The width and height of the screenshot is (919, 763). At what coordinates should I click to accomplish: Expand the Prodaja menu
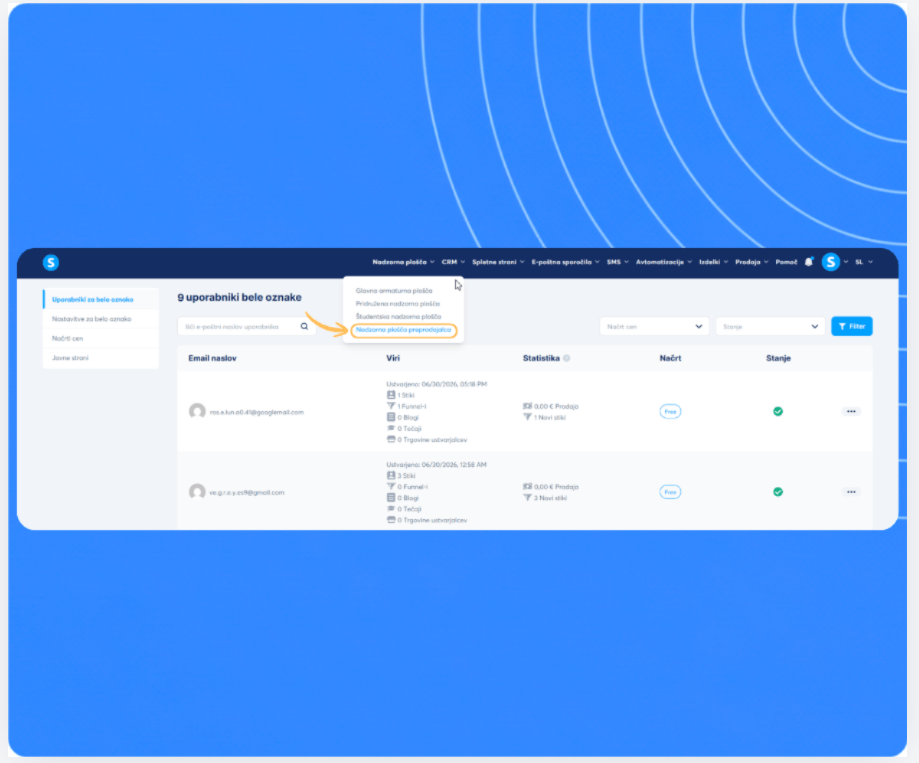(751, 262)
